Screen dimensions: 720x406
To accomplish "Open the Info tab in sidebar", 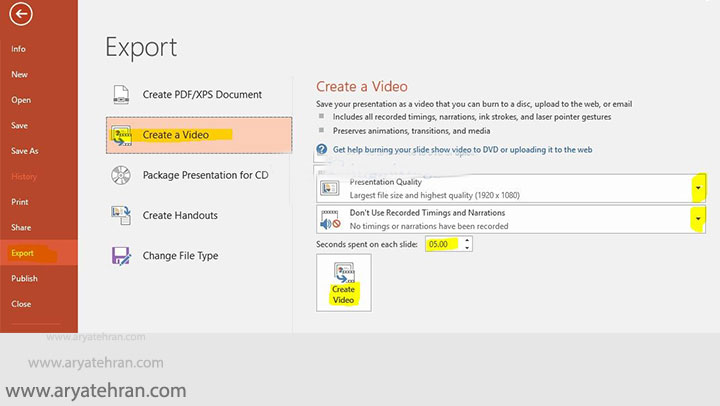I will (19, 49).
